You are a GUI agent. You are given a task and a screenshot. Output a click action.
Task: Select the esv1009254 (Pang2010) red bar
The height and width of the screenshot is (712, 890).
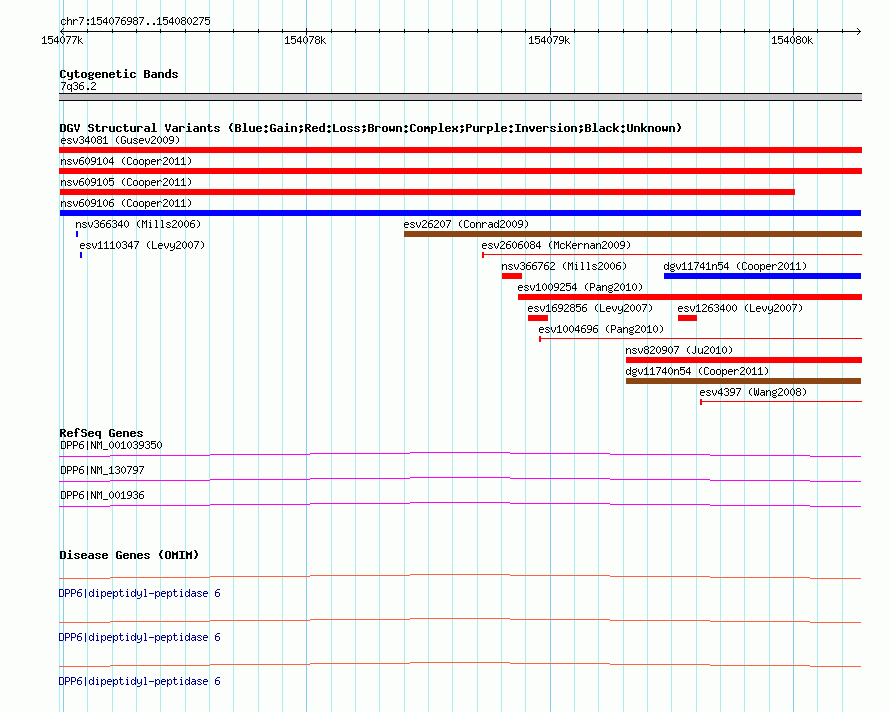tap(690, 297)
